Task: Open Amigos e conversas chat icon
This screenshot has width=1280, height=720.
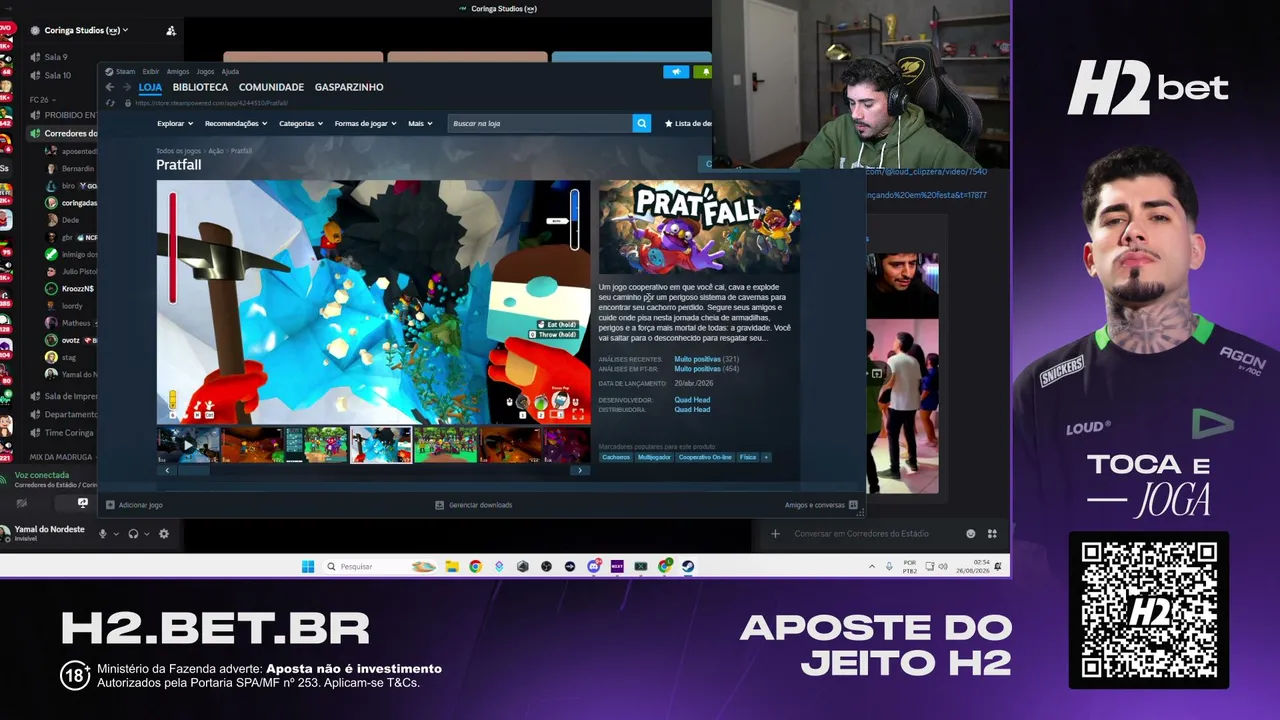Action: click(853, 505)
